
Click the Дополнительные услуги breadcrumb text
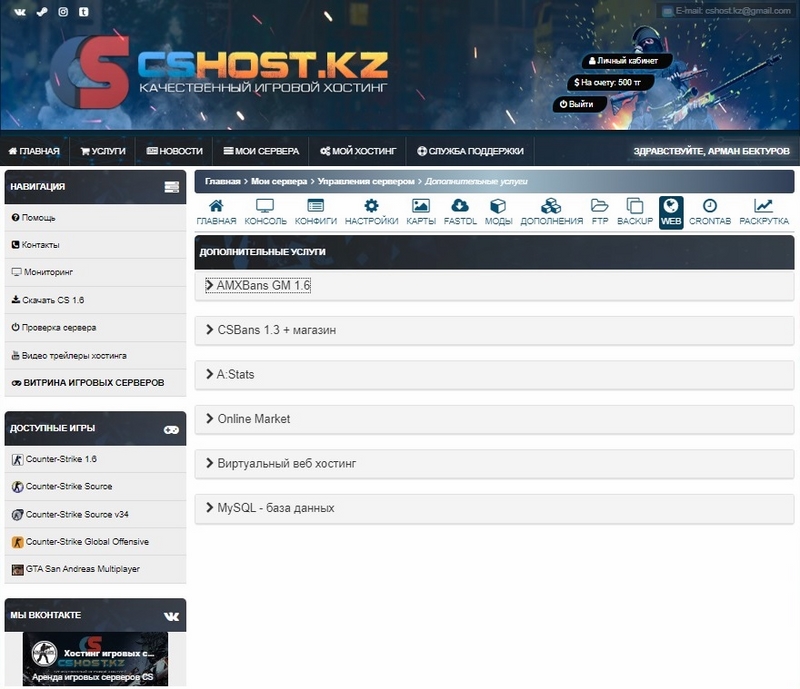[476, 181]
